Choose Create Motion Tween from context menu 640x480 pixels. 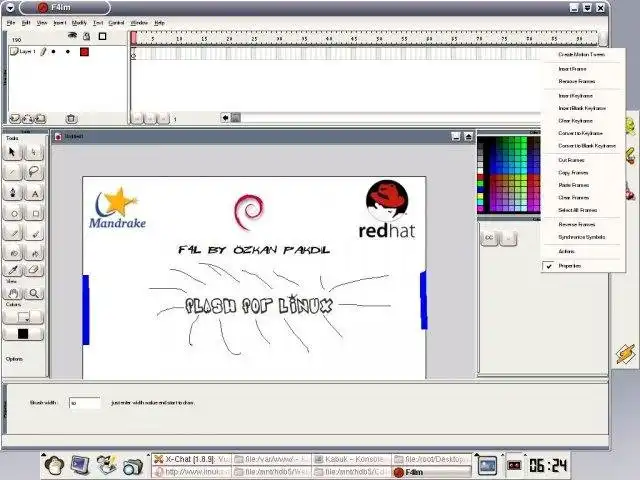click(x=582, y=54)
